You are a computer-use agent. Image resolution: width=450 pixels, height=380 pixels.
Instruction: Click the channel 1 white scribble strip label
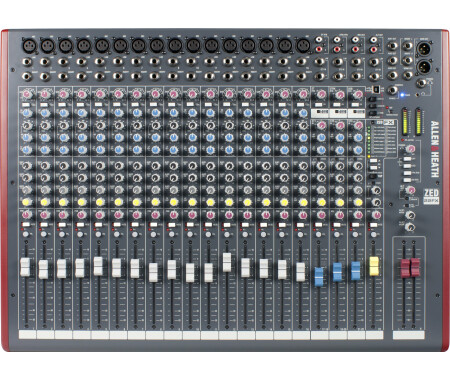tap(27, 335)
